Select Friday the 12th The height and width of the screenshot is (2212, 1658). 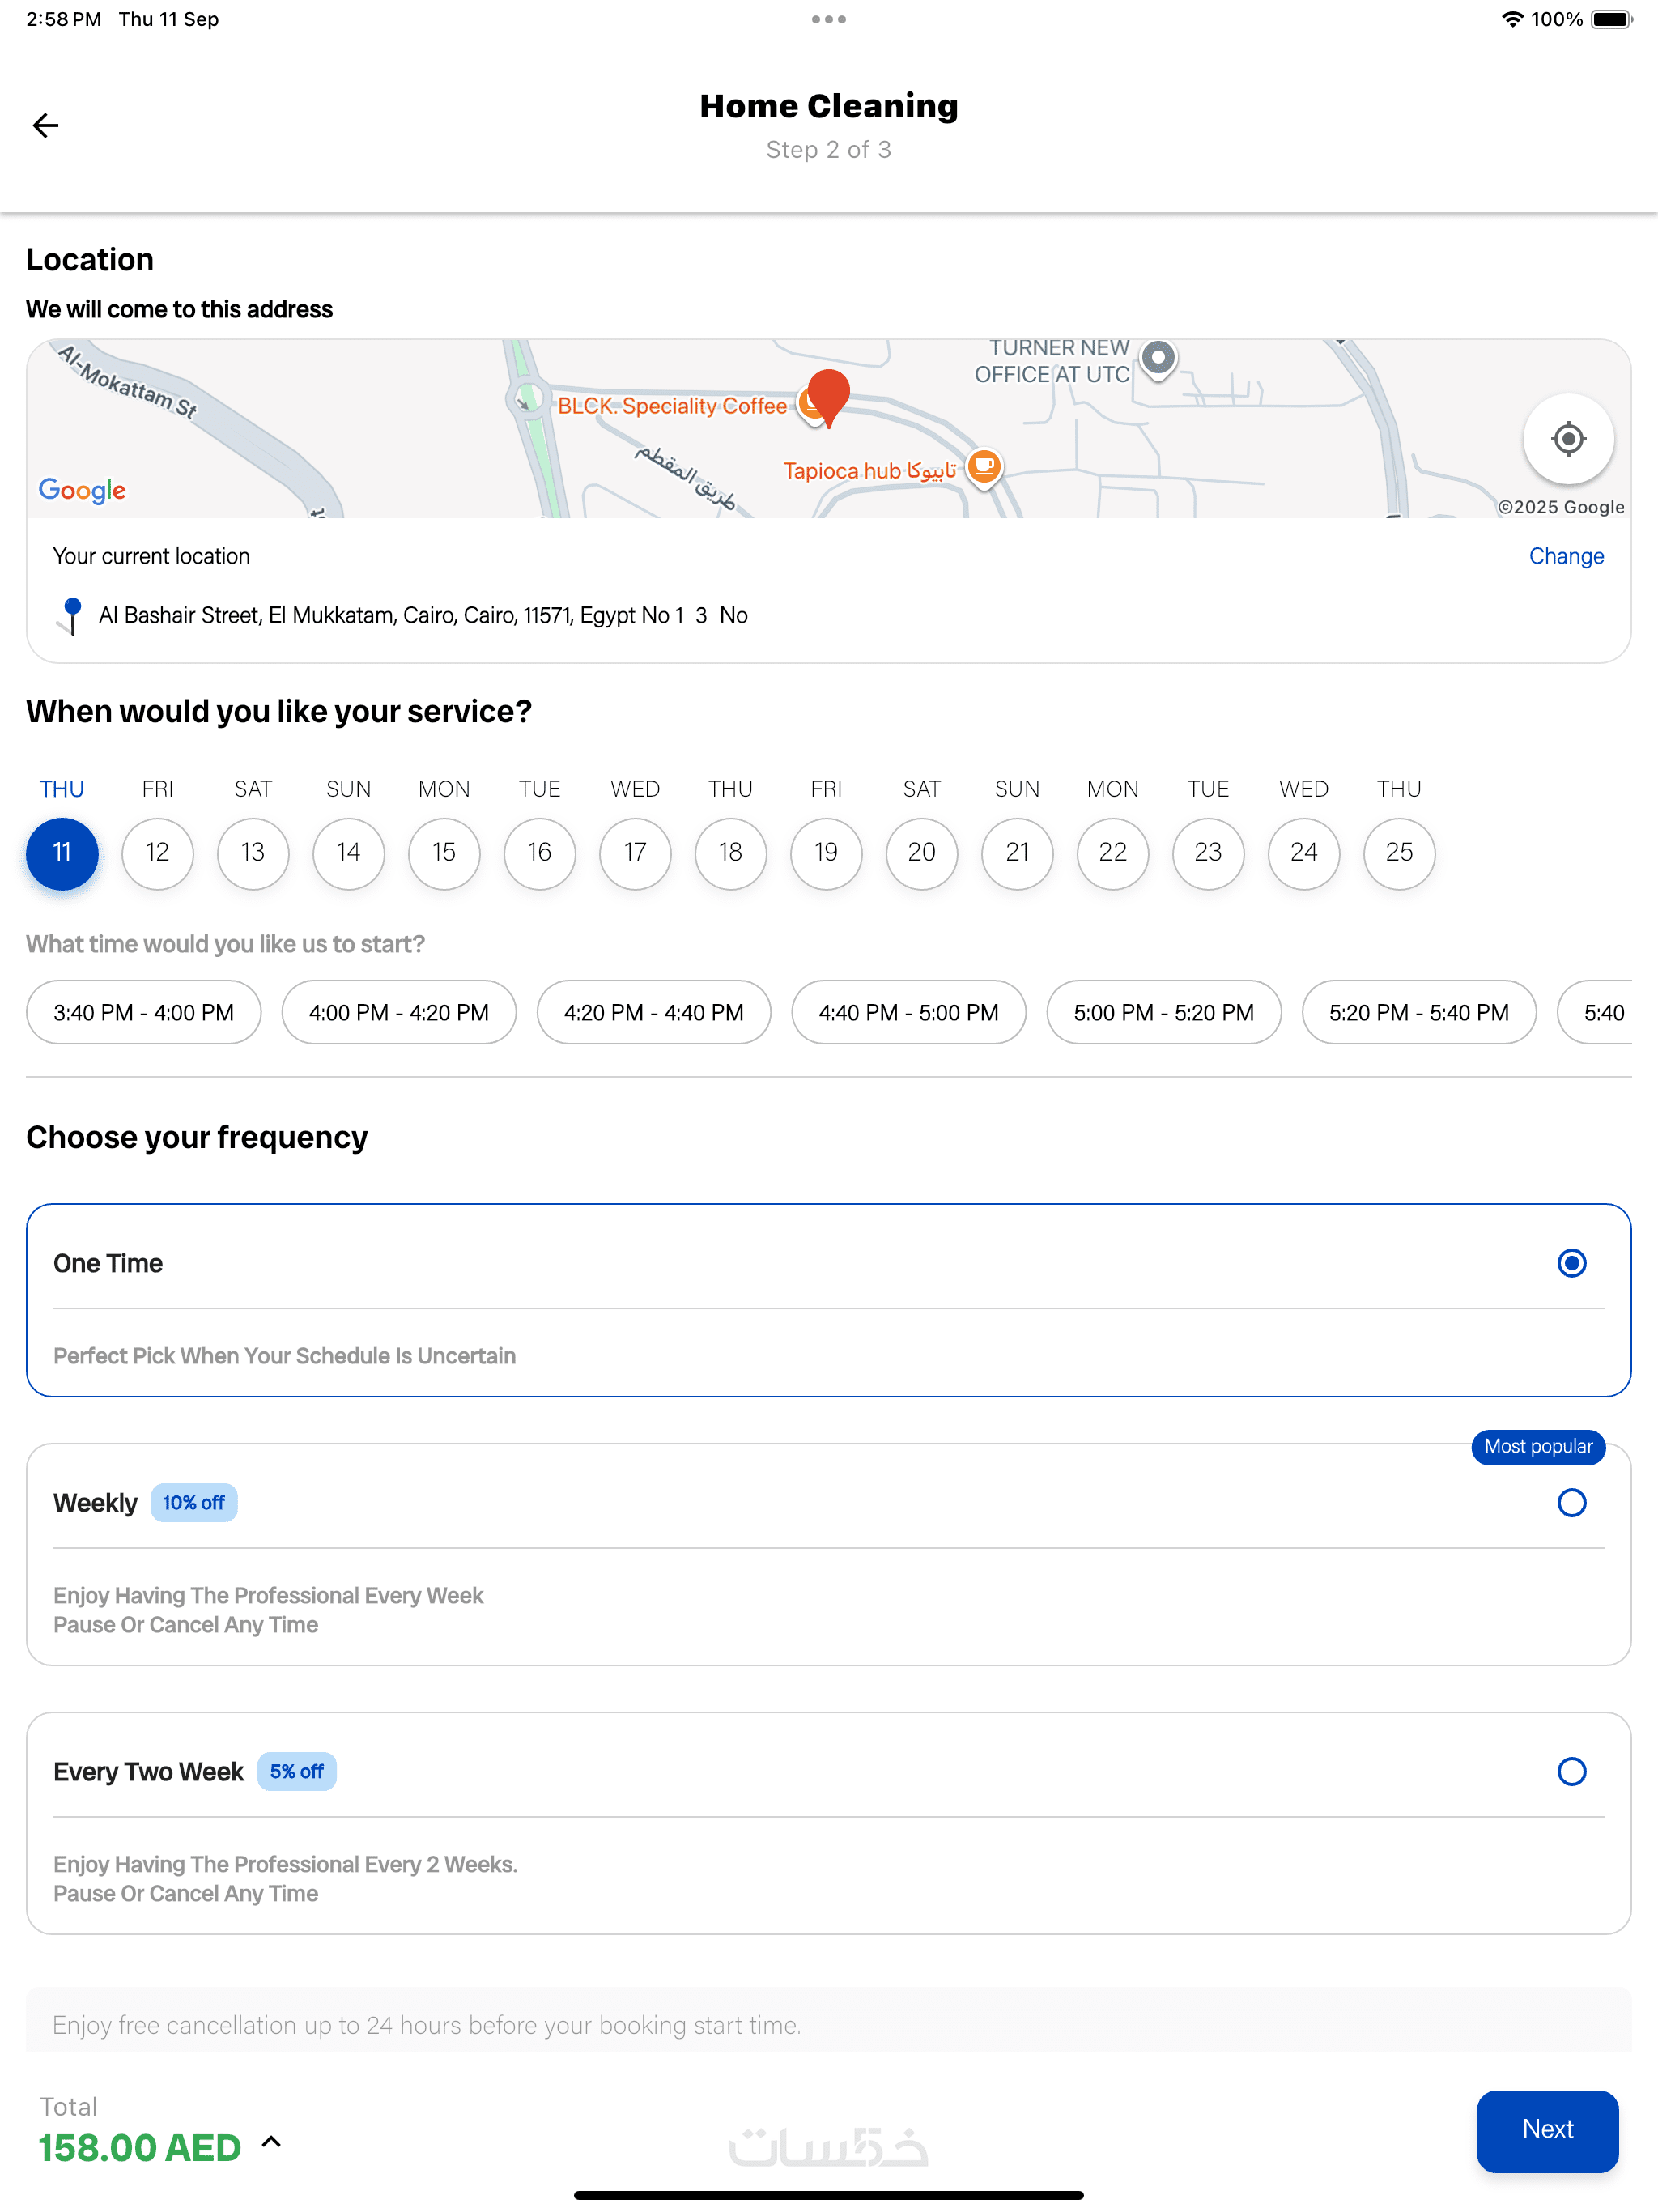pos(157,852)
